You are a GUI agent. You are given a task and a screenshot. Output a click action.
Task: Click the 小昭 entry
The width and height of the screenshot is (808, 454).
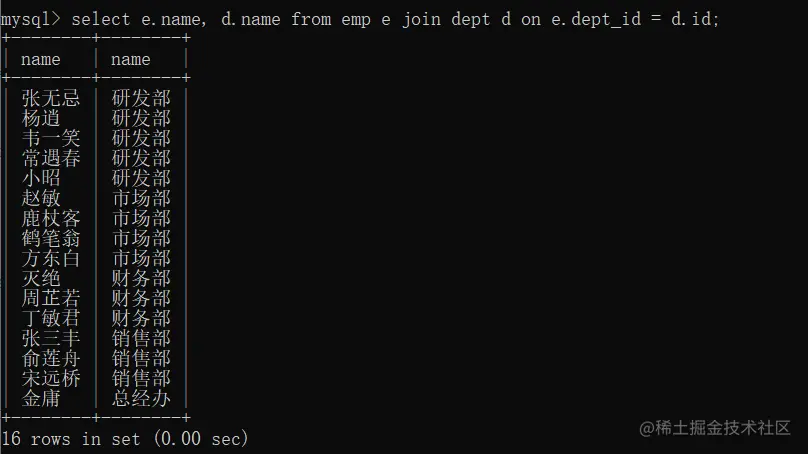(41, 178)
